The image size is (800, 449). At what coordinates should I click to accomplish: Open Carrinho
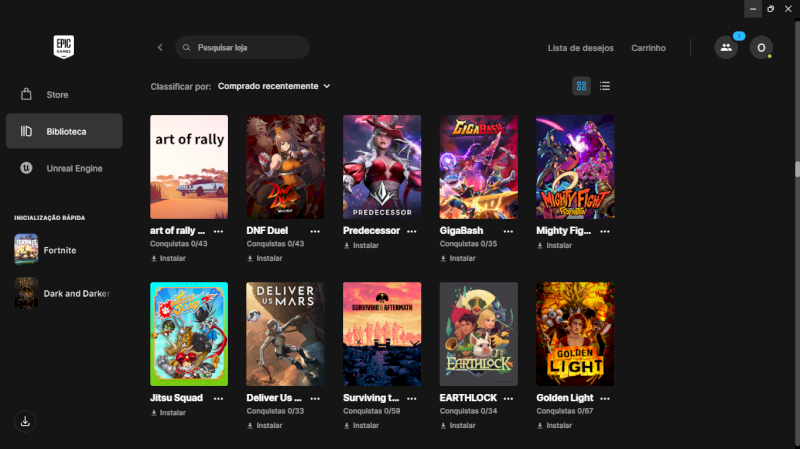pyautogui.click(x=648, y=48)
